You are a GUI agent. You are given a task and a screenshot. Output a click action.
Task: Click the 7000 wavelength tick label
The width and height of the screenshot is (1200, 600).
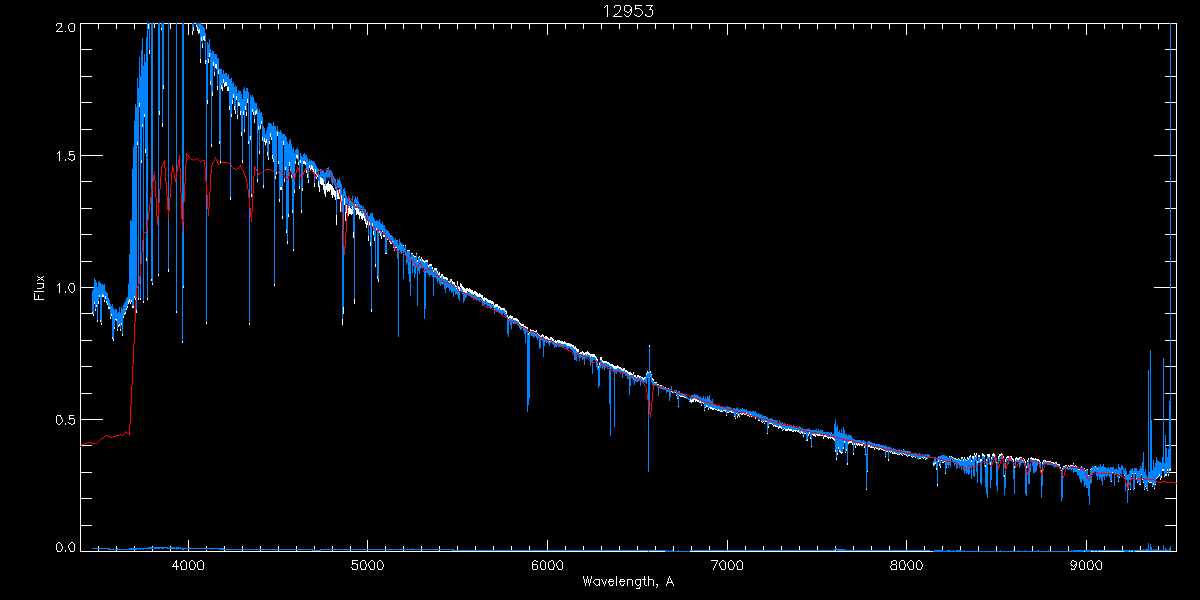click(727, 566)
